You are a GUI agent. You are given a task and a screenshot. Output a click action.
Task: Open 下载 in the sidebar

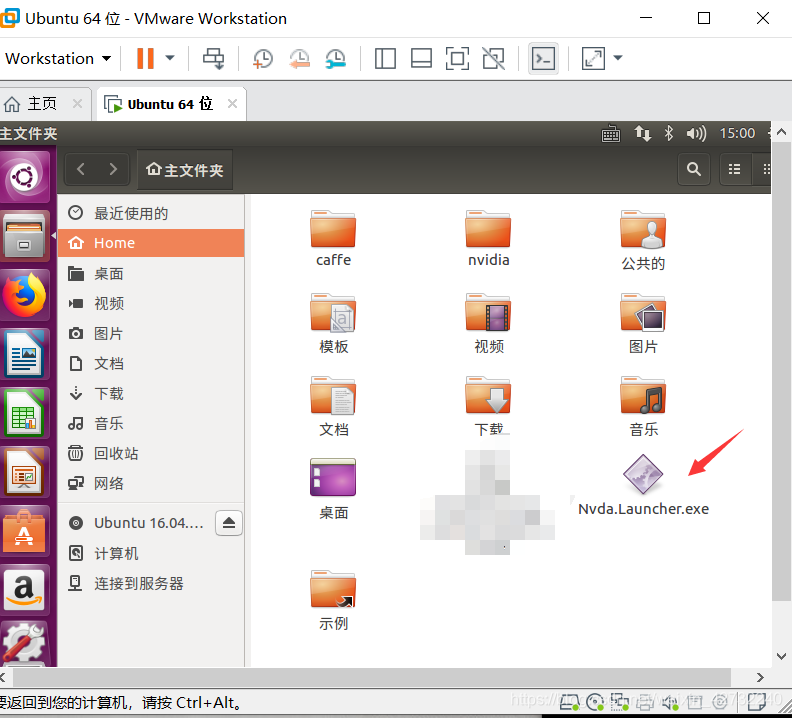point(151,393)
